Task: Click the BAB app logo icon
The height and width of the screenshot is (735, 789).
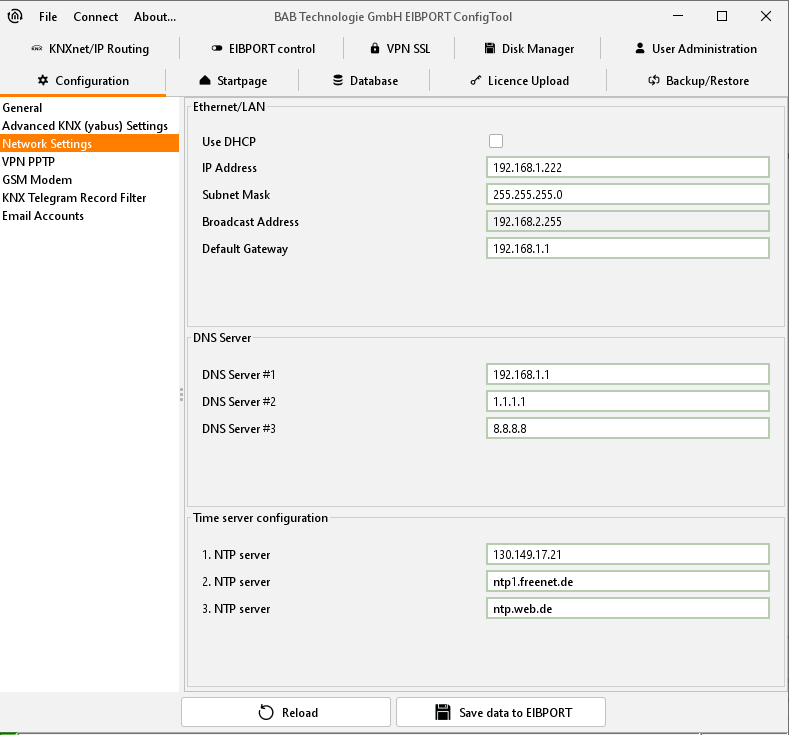Action: tap(16, 16)
